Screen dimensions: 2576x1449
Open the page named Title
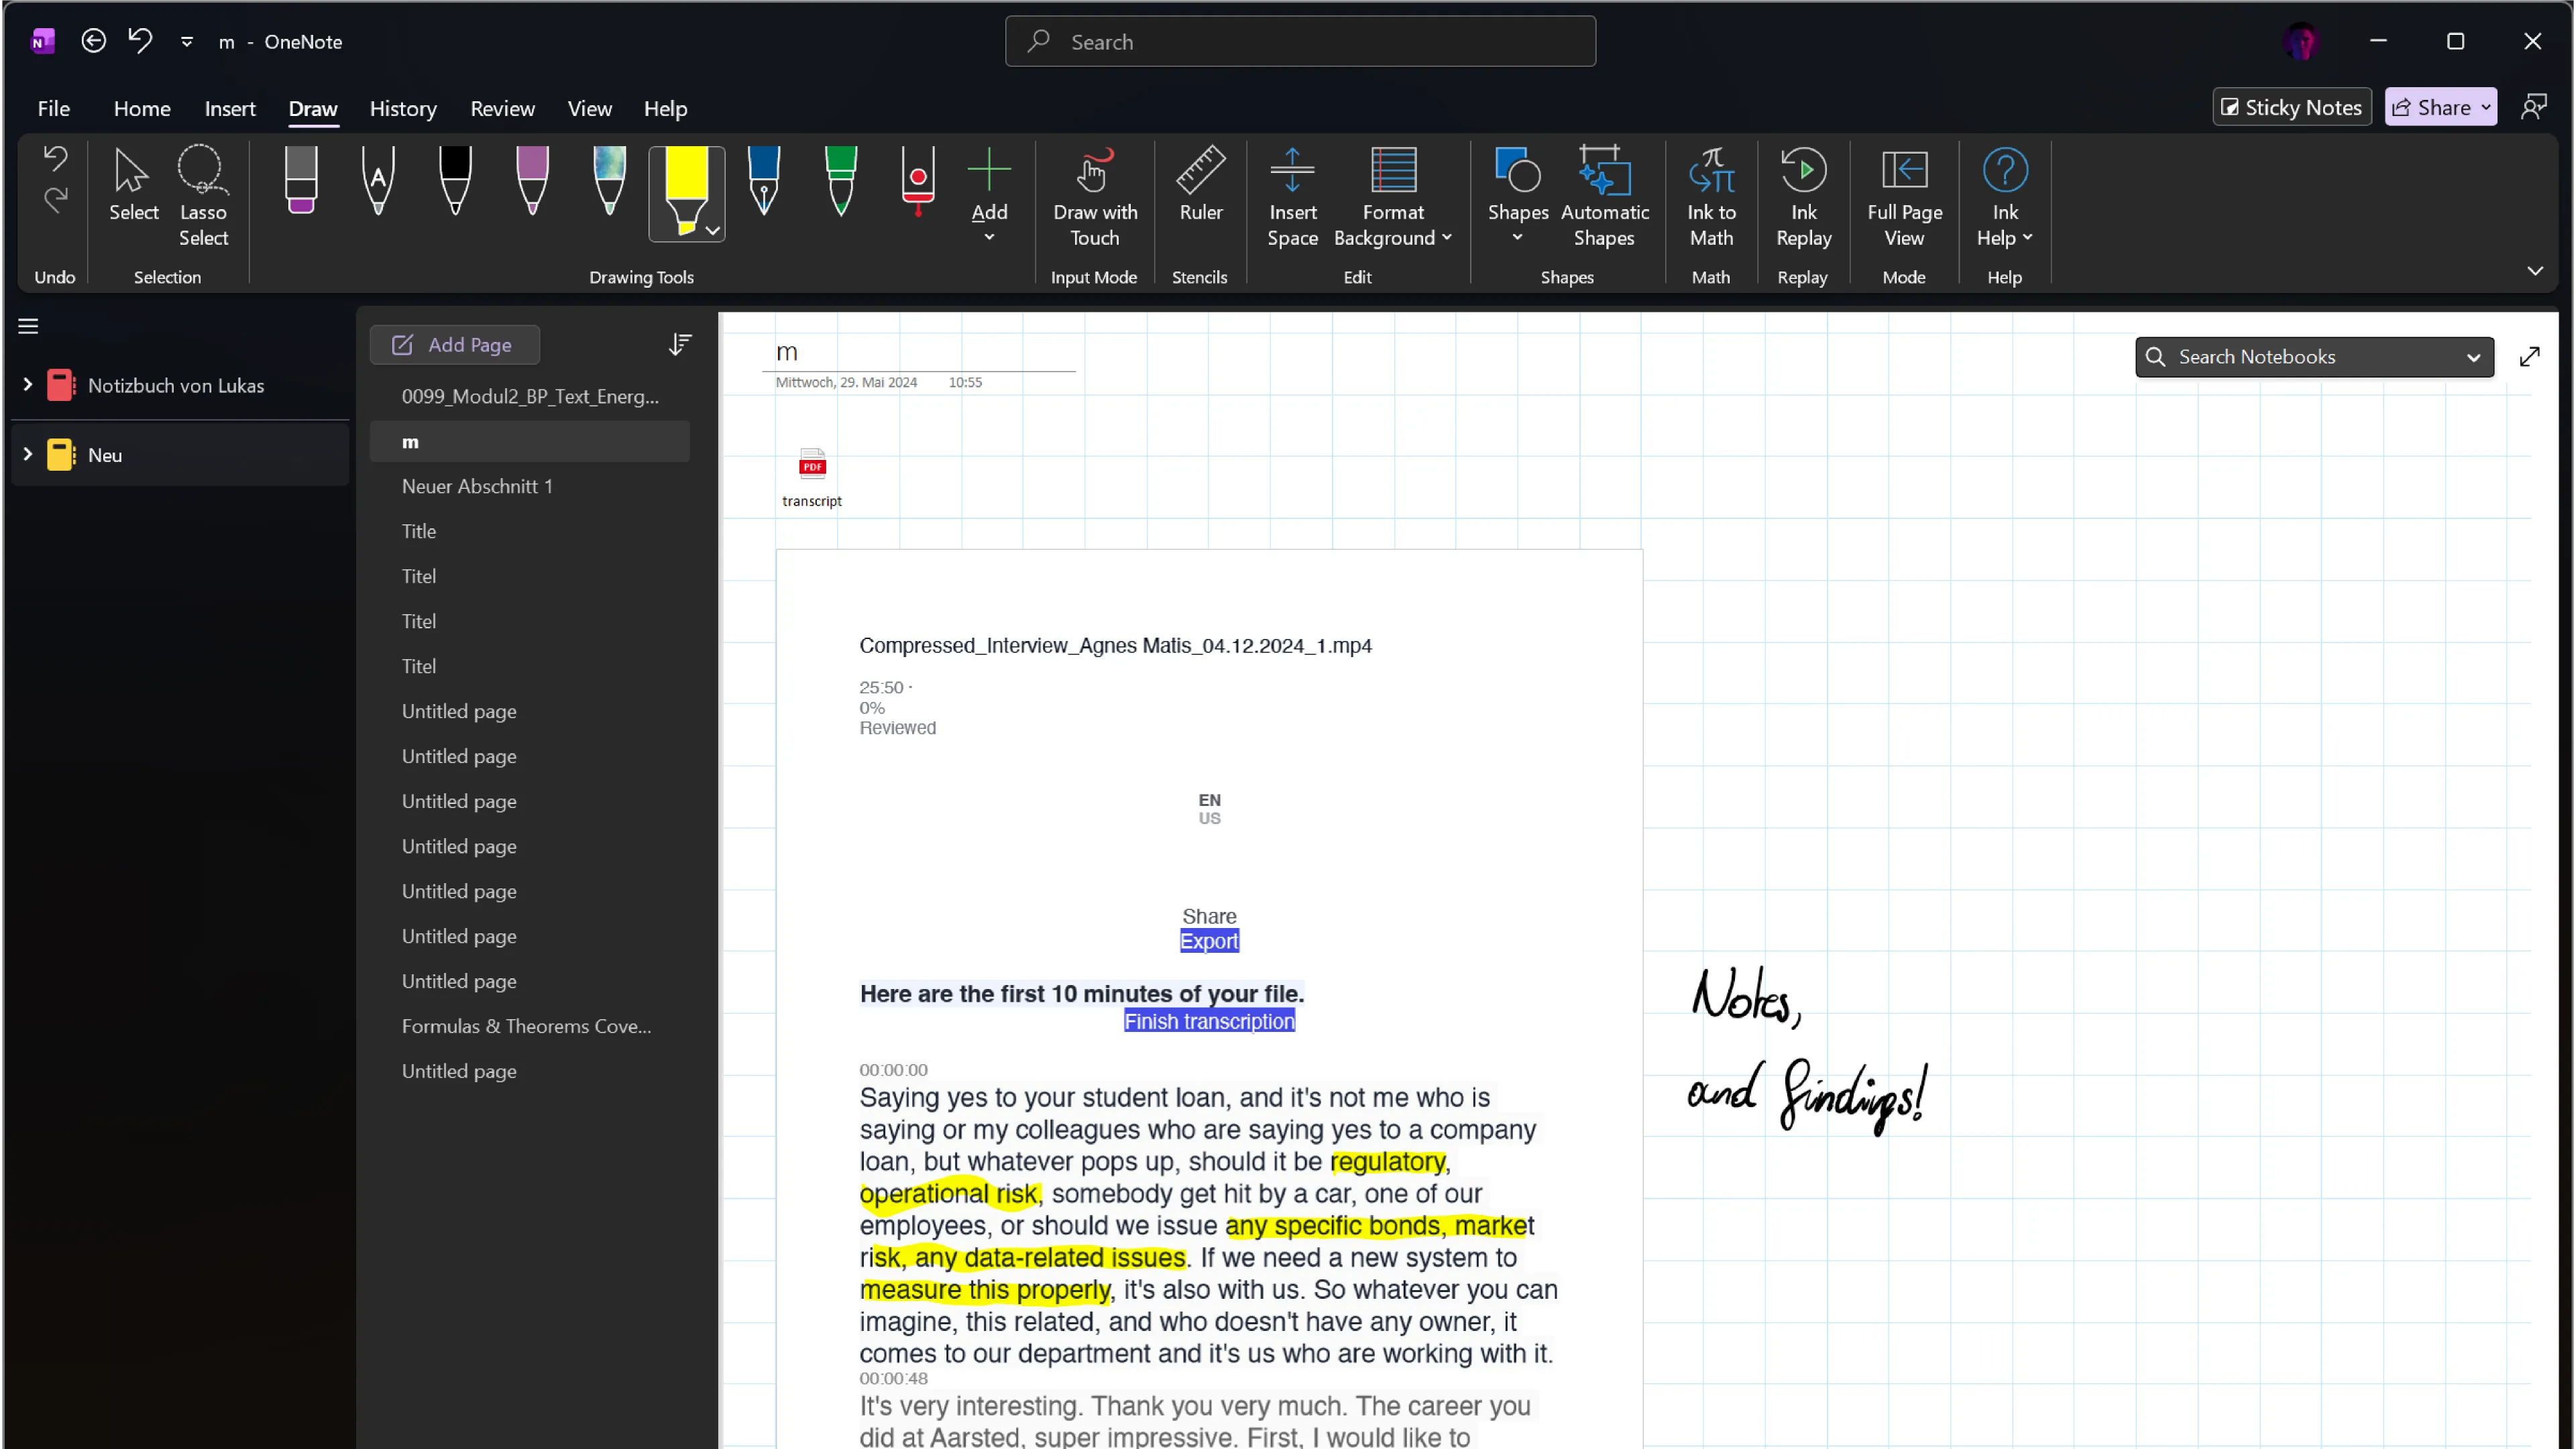point(529,531)
